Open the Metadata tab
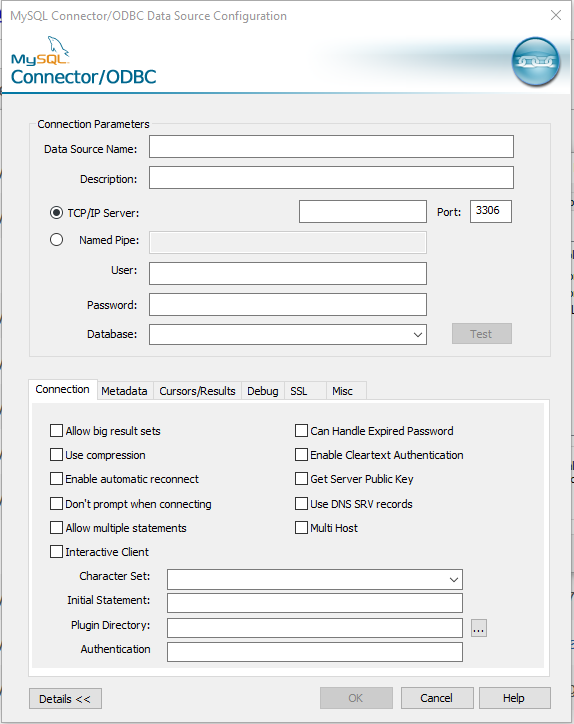The height and width of the screenshot is (724, 574). coord(124,391)
